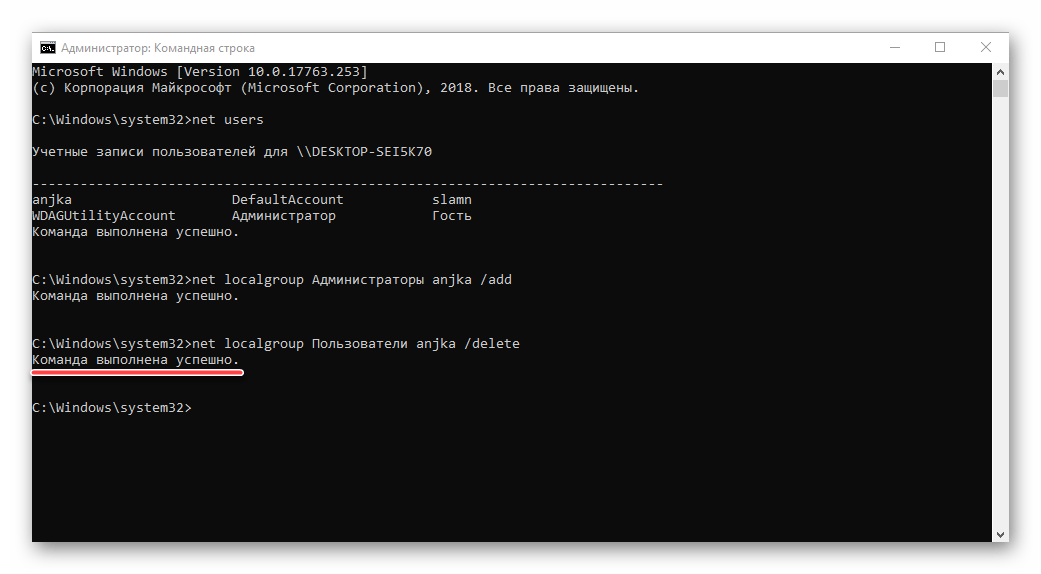The image size is (1041, 574).
Task: Click 'Администратор' in the accounts list
Action: tap(283, 216)
